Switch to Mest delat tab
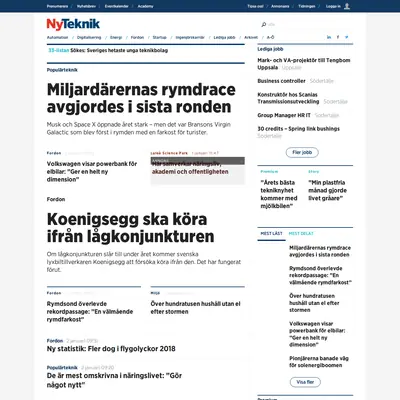The height and width of the screenshot is (400, 400). (301, 234)
